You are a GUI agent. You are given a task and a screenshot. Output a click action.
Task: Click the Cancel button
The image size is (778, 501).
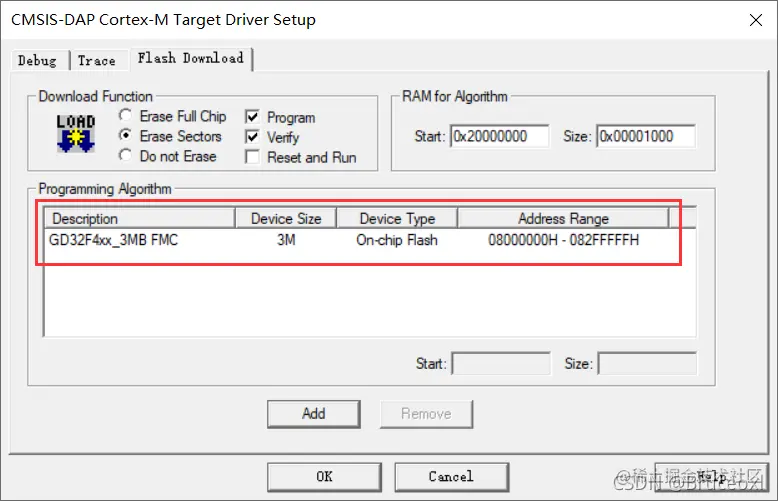pyautogui.click(x=452, y=477)
